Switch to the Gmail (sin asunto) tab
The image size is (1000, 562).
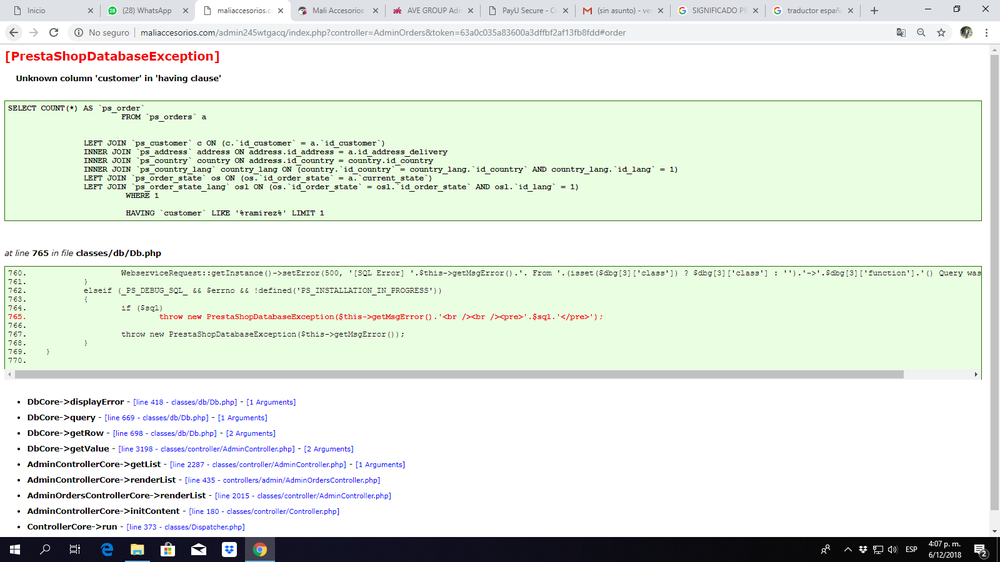[x=623, y=11]
